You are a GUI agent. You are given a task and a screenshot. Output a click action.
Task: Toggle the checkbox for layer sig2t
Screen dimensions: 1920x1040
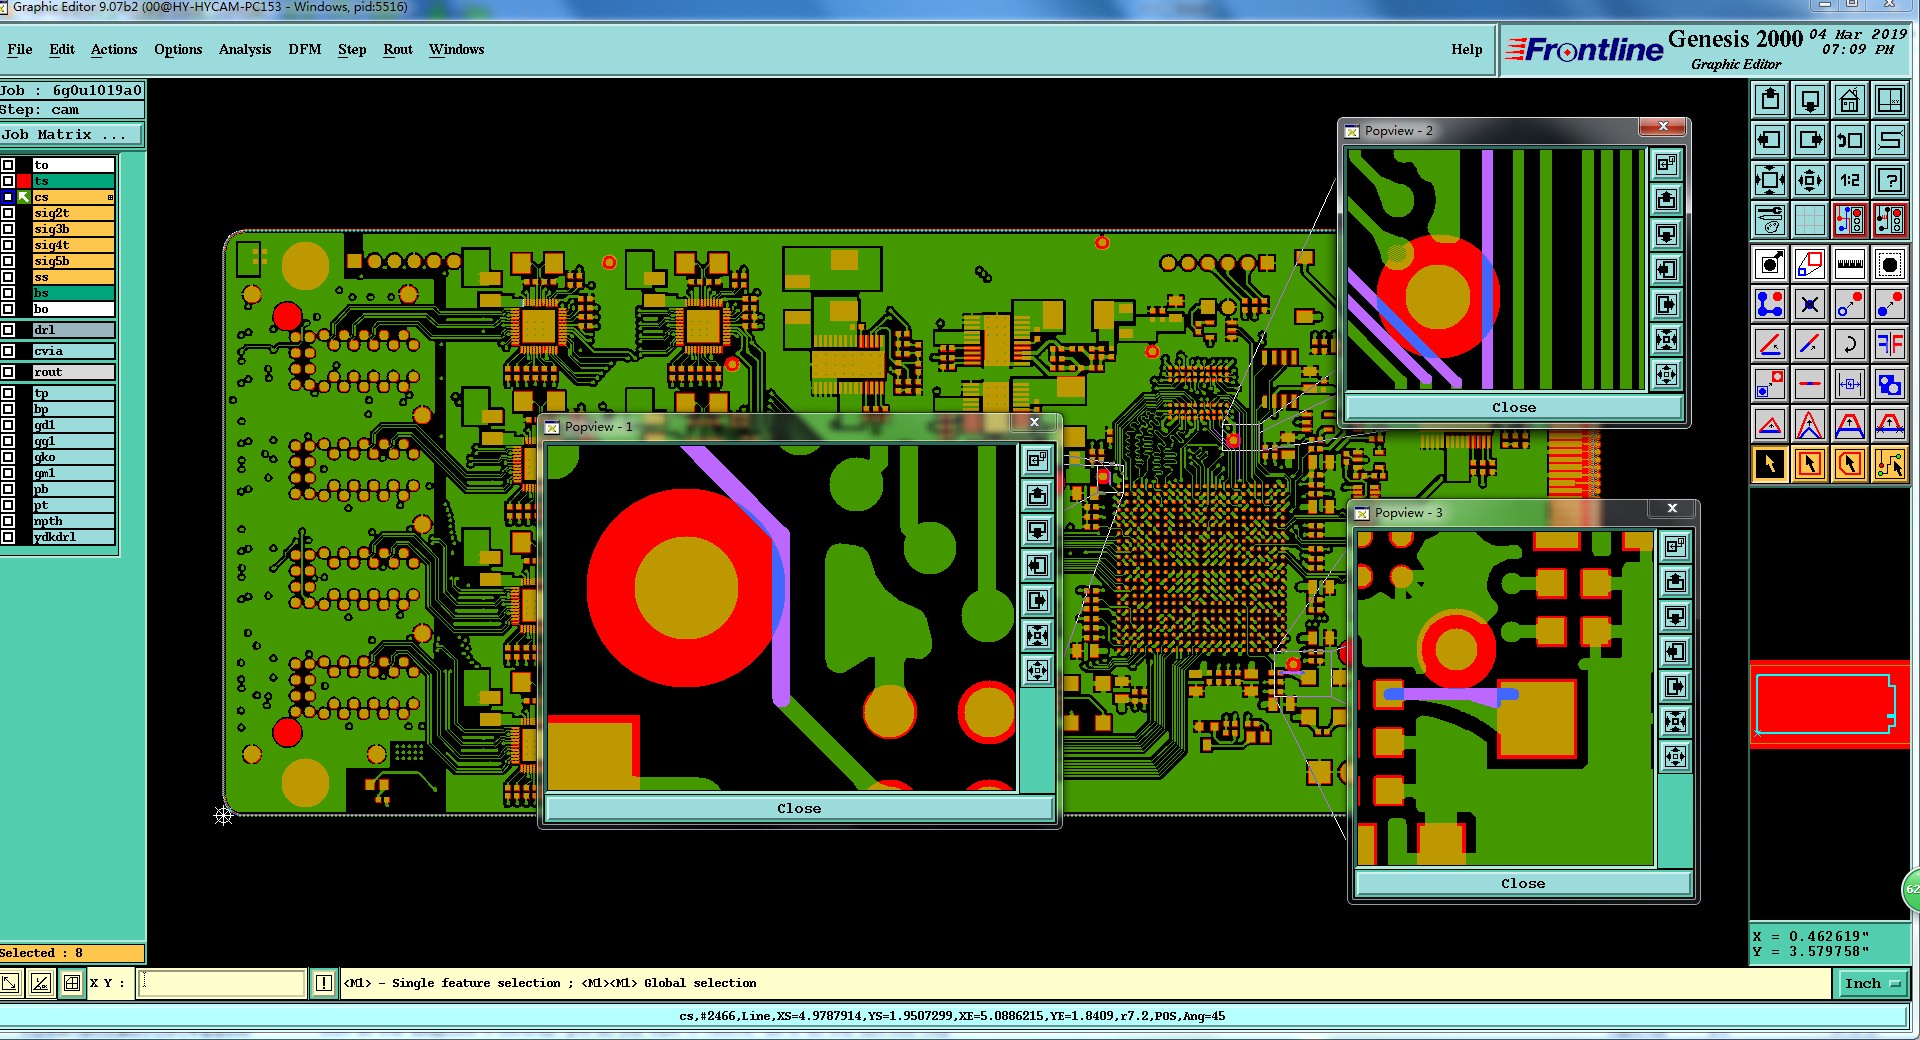8,213
